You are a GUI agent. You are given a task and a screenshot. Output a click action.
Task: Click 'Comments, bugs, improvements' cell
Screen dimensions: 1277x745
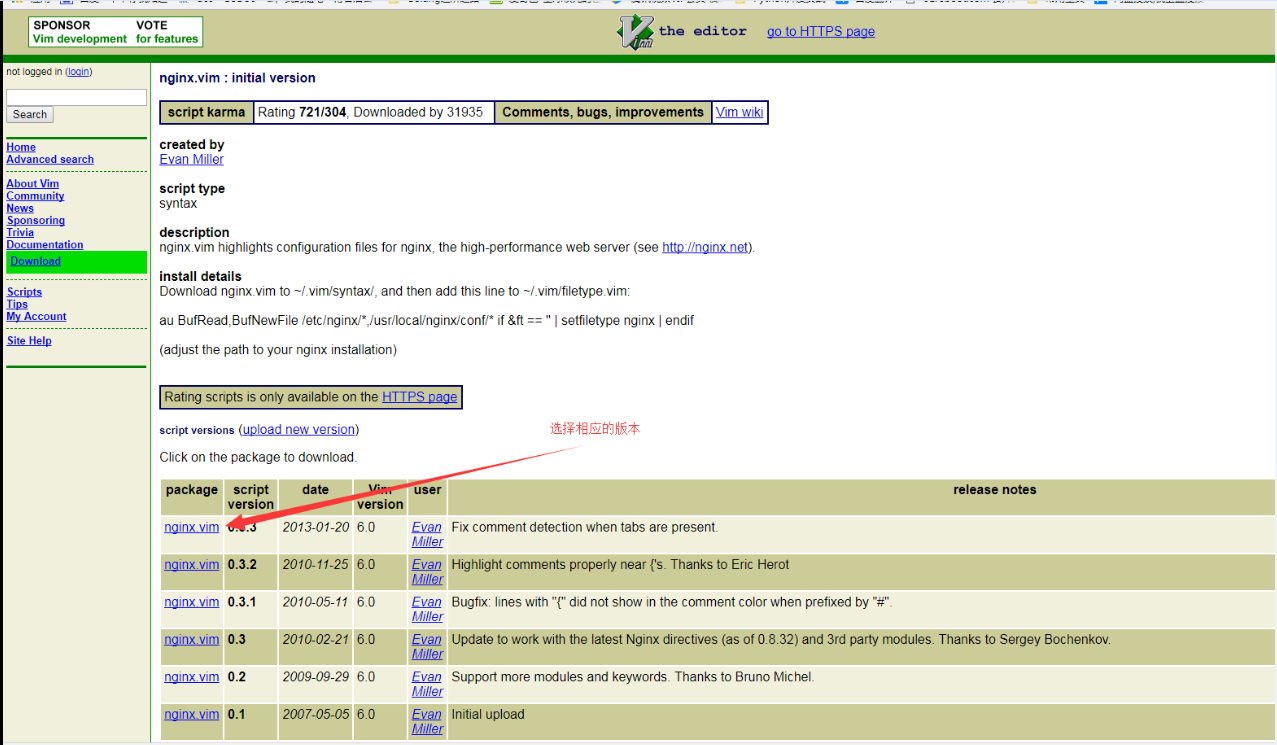click(603, 112)
